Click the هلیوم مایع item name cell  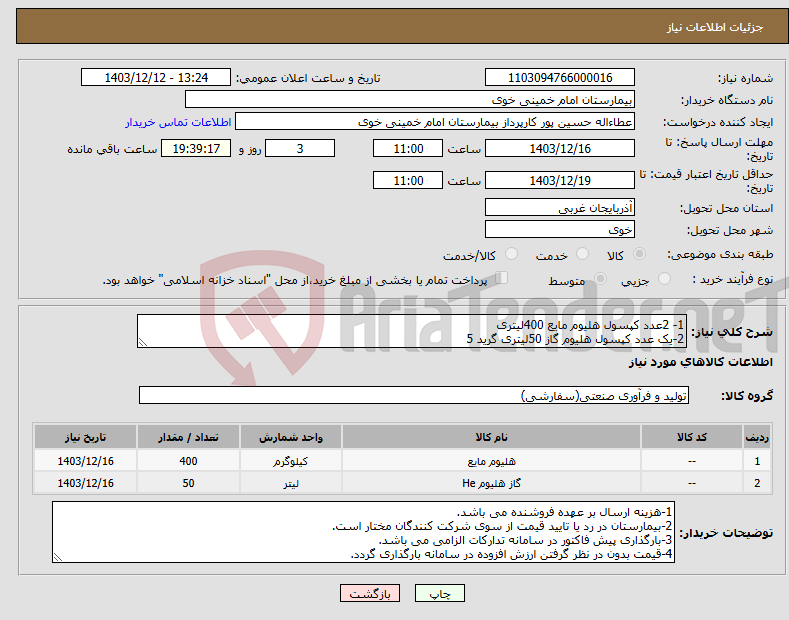[x=491, y=461]
